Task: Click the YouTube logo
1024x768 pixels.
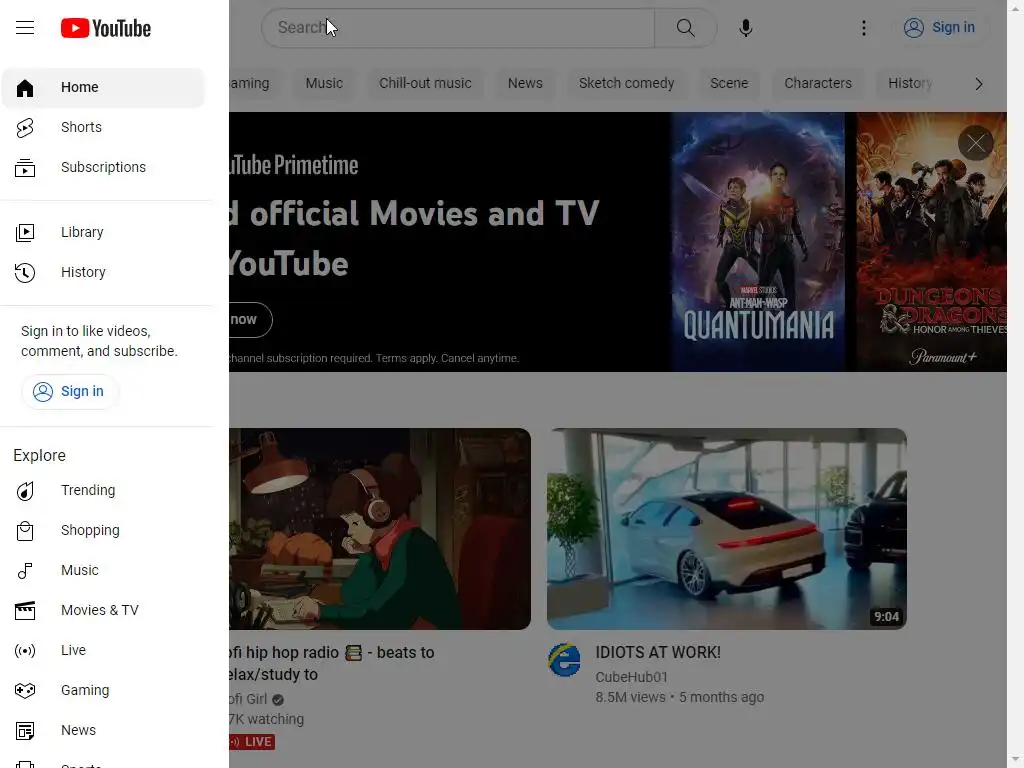Action: [106, 28]
